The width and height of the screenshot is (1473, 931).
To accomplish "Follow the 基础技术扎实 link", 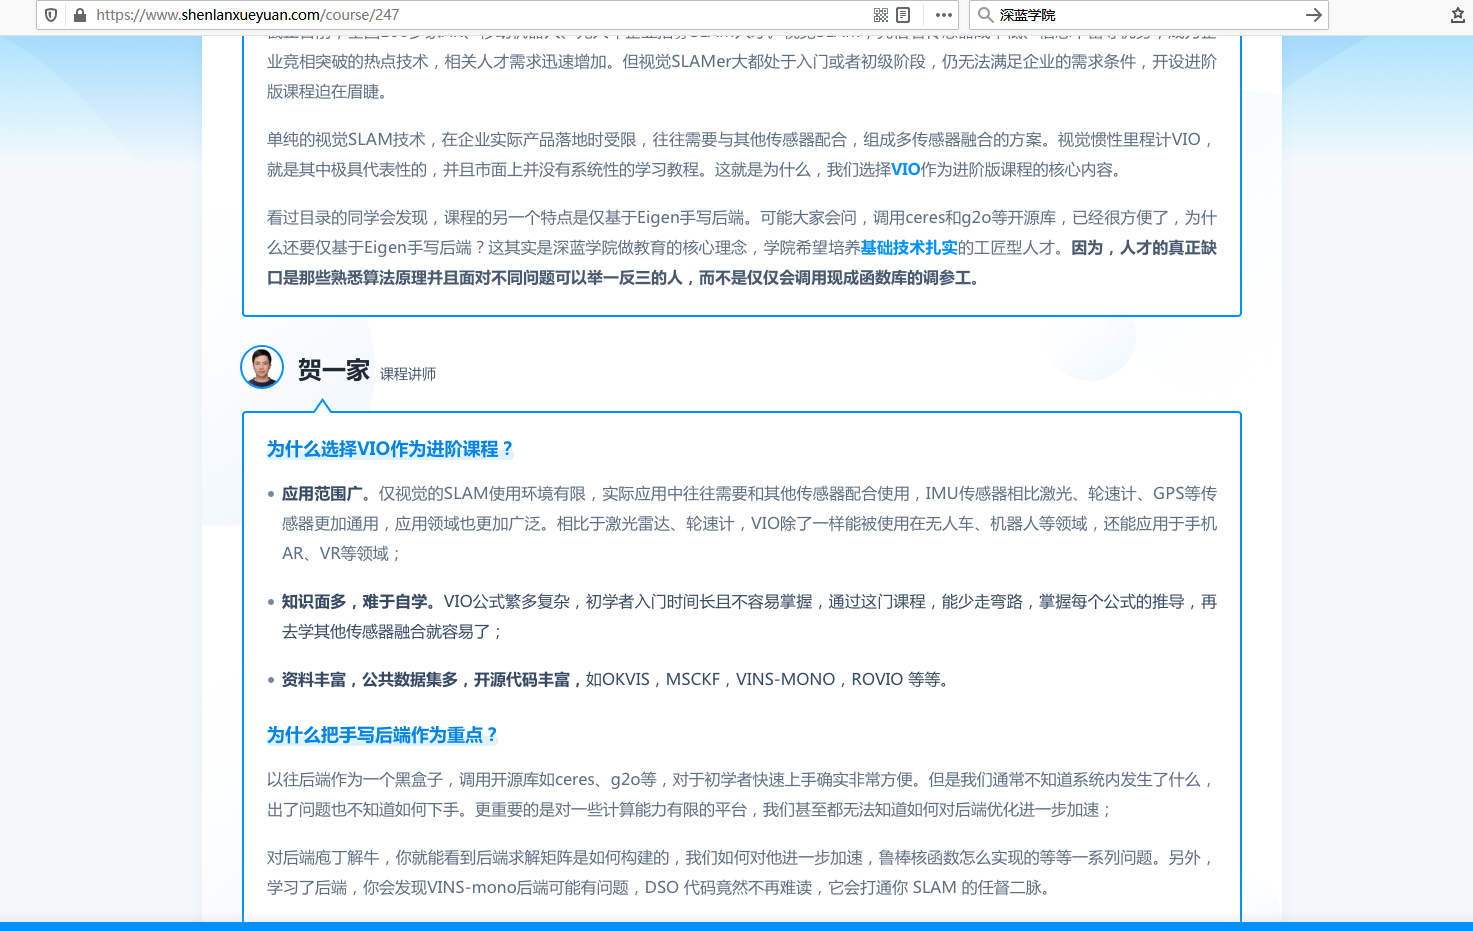I will [x=908, y=248].
